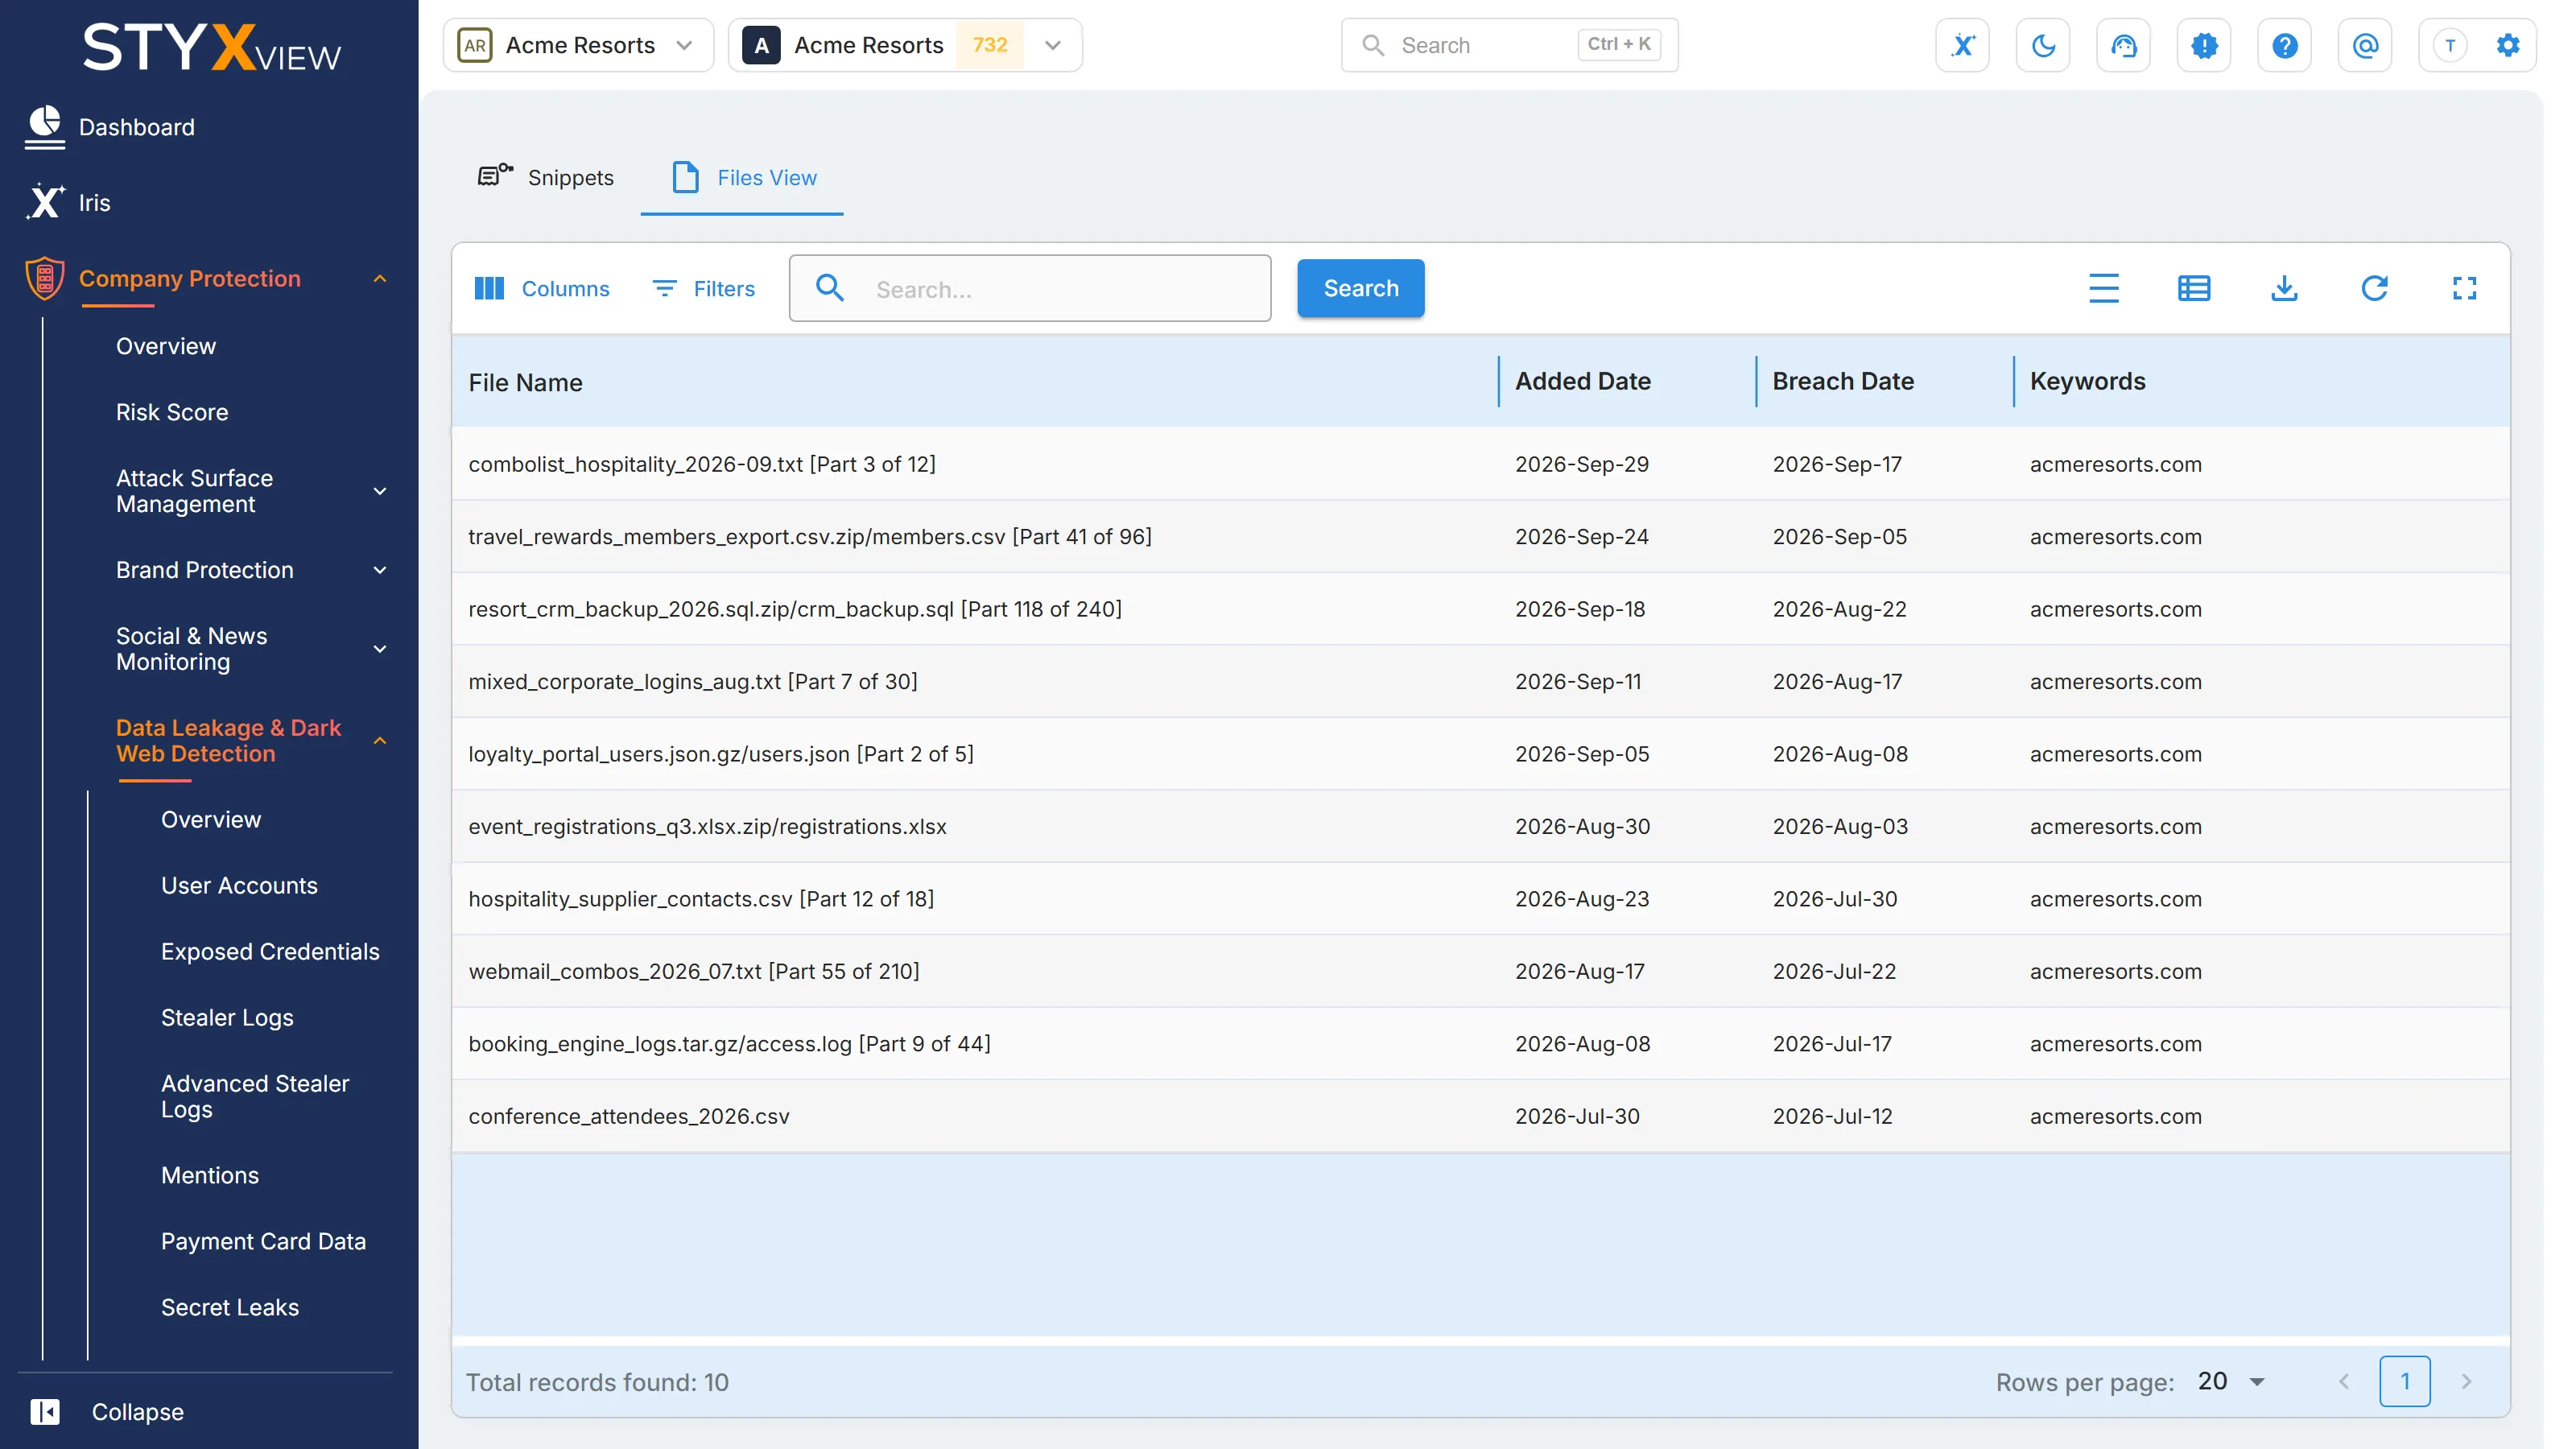Open the Rows per page dropdown

[2231, 1381]
